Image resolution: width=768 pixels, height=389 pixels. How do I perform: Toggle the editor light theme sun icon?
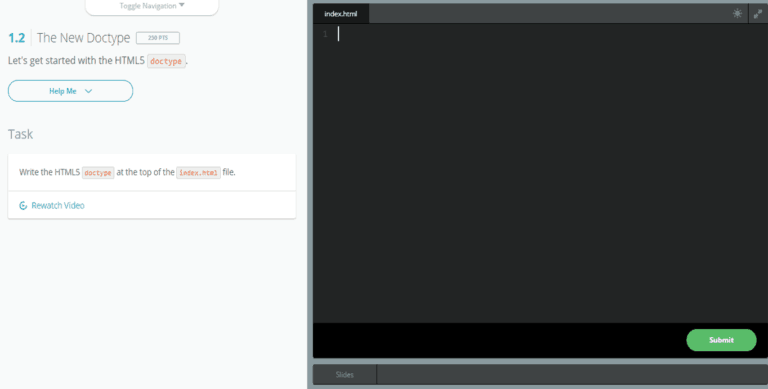(x=737, y=14)
